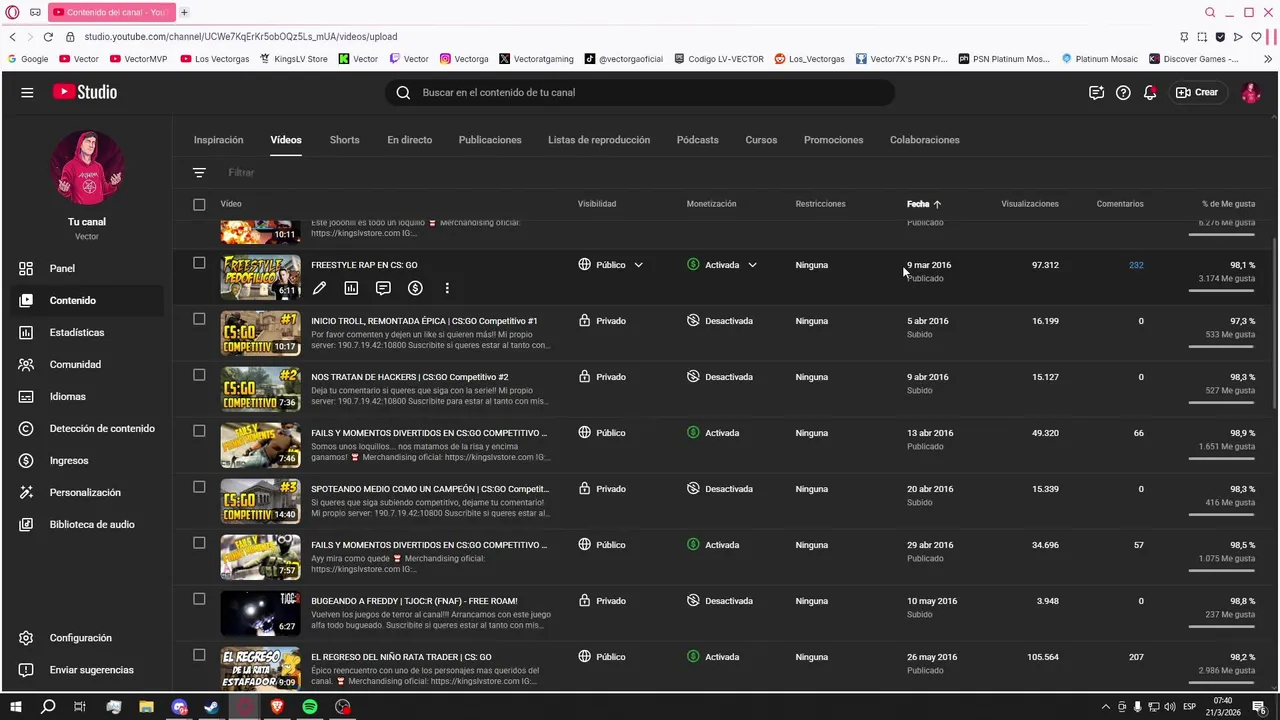Sort by the Fecha column header

click(x=924, y=204)
